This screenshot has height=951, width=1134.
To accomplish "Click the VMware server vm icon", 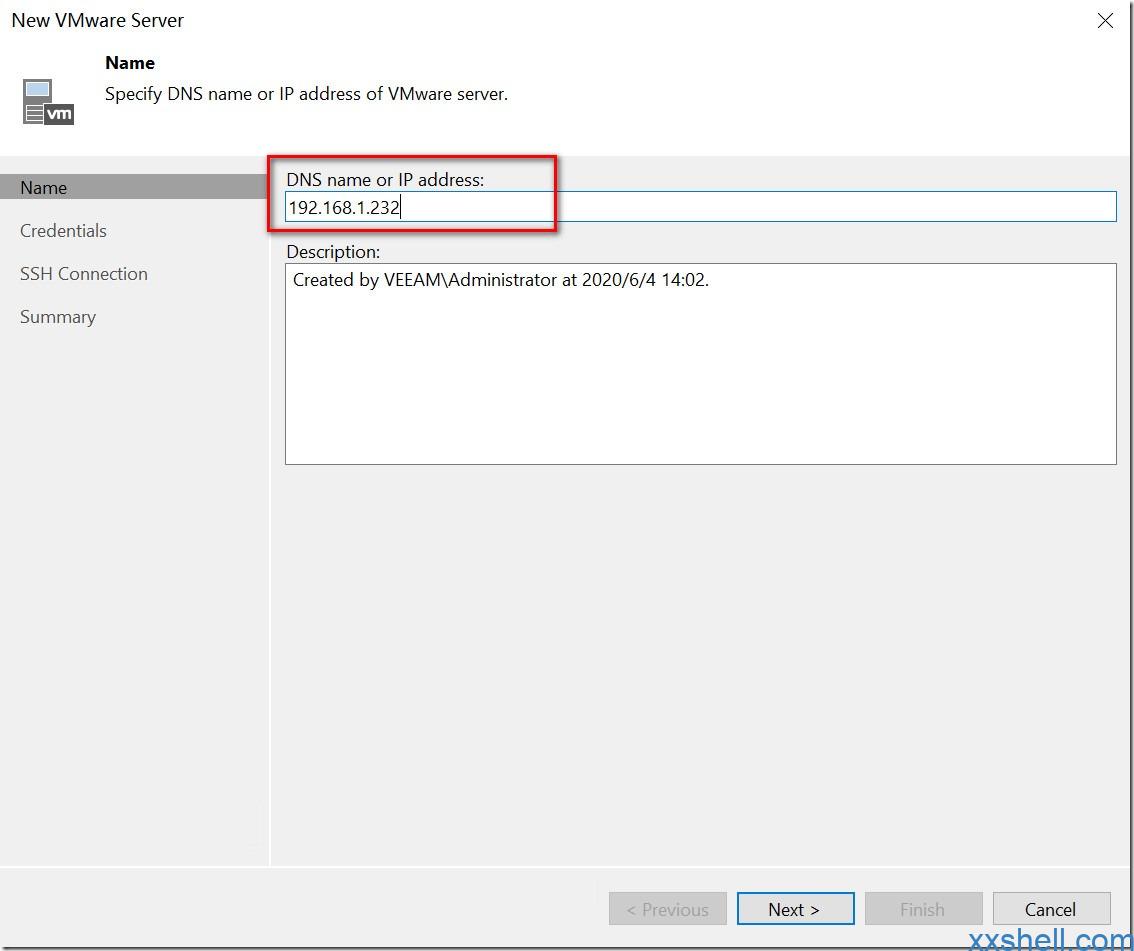I will pyautogui.click(x=48, y=101).
